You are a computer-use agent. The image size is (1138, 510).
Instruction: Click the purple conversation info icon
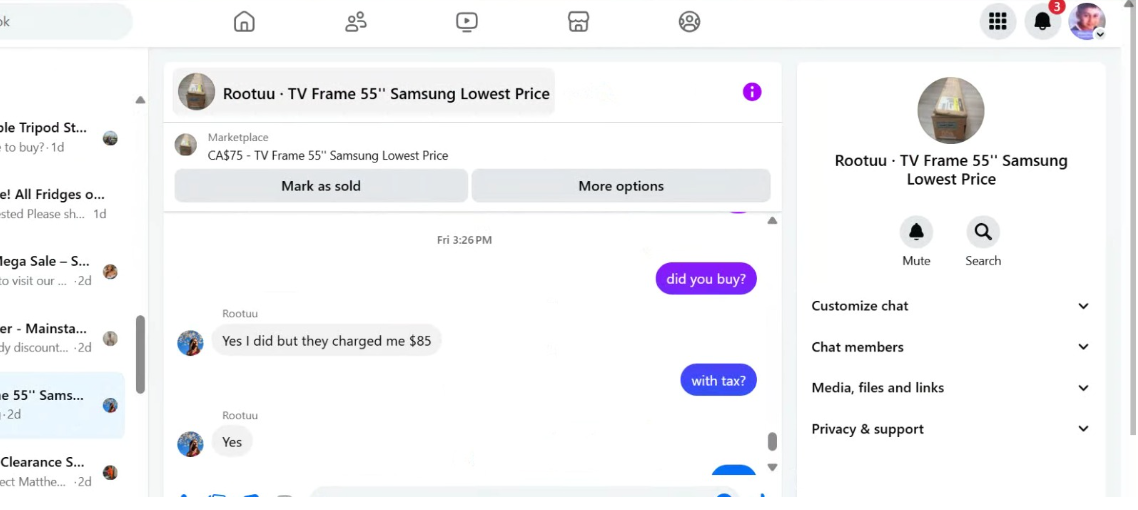tap(752, 92)
